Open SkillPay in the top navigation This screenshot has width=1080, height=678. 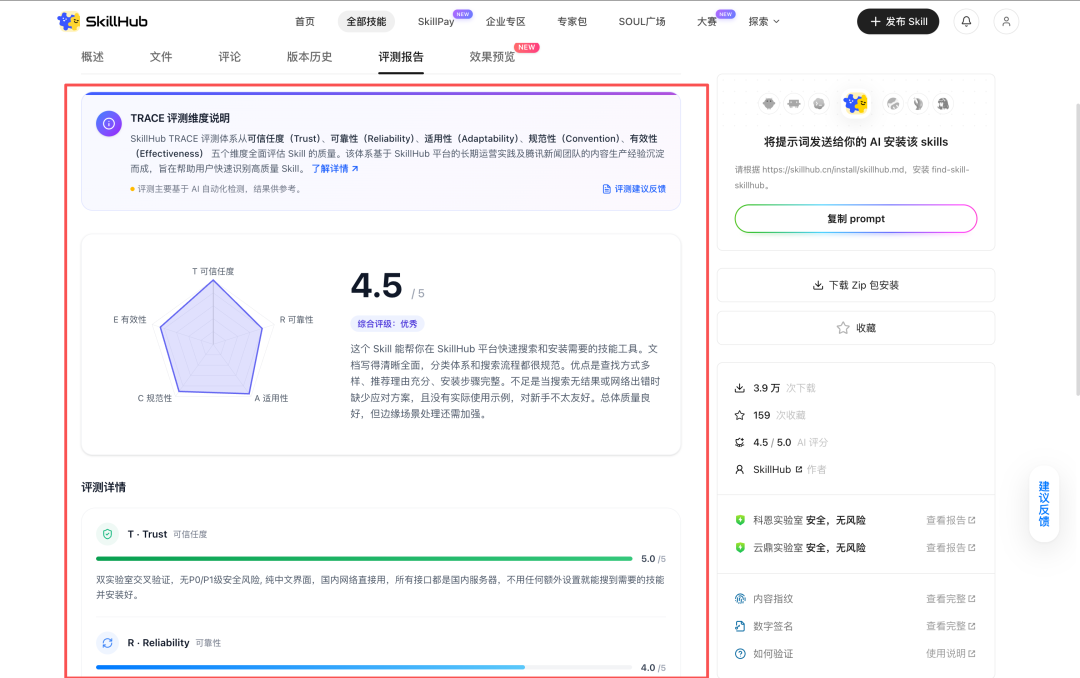(x=436, y=21)
